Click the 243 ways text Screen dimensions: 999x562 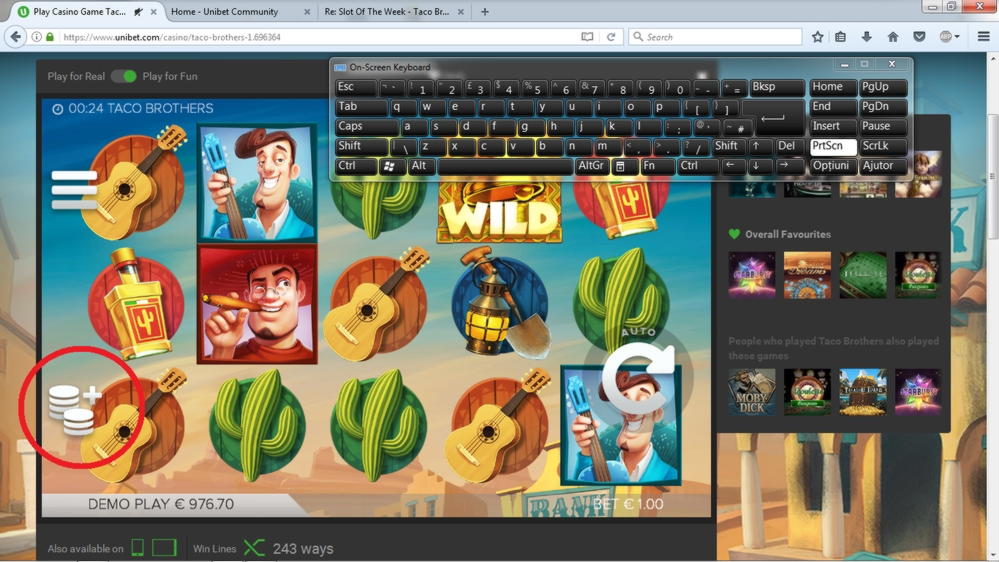tap(303, 549)
